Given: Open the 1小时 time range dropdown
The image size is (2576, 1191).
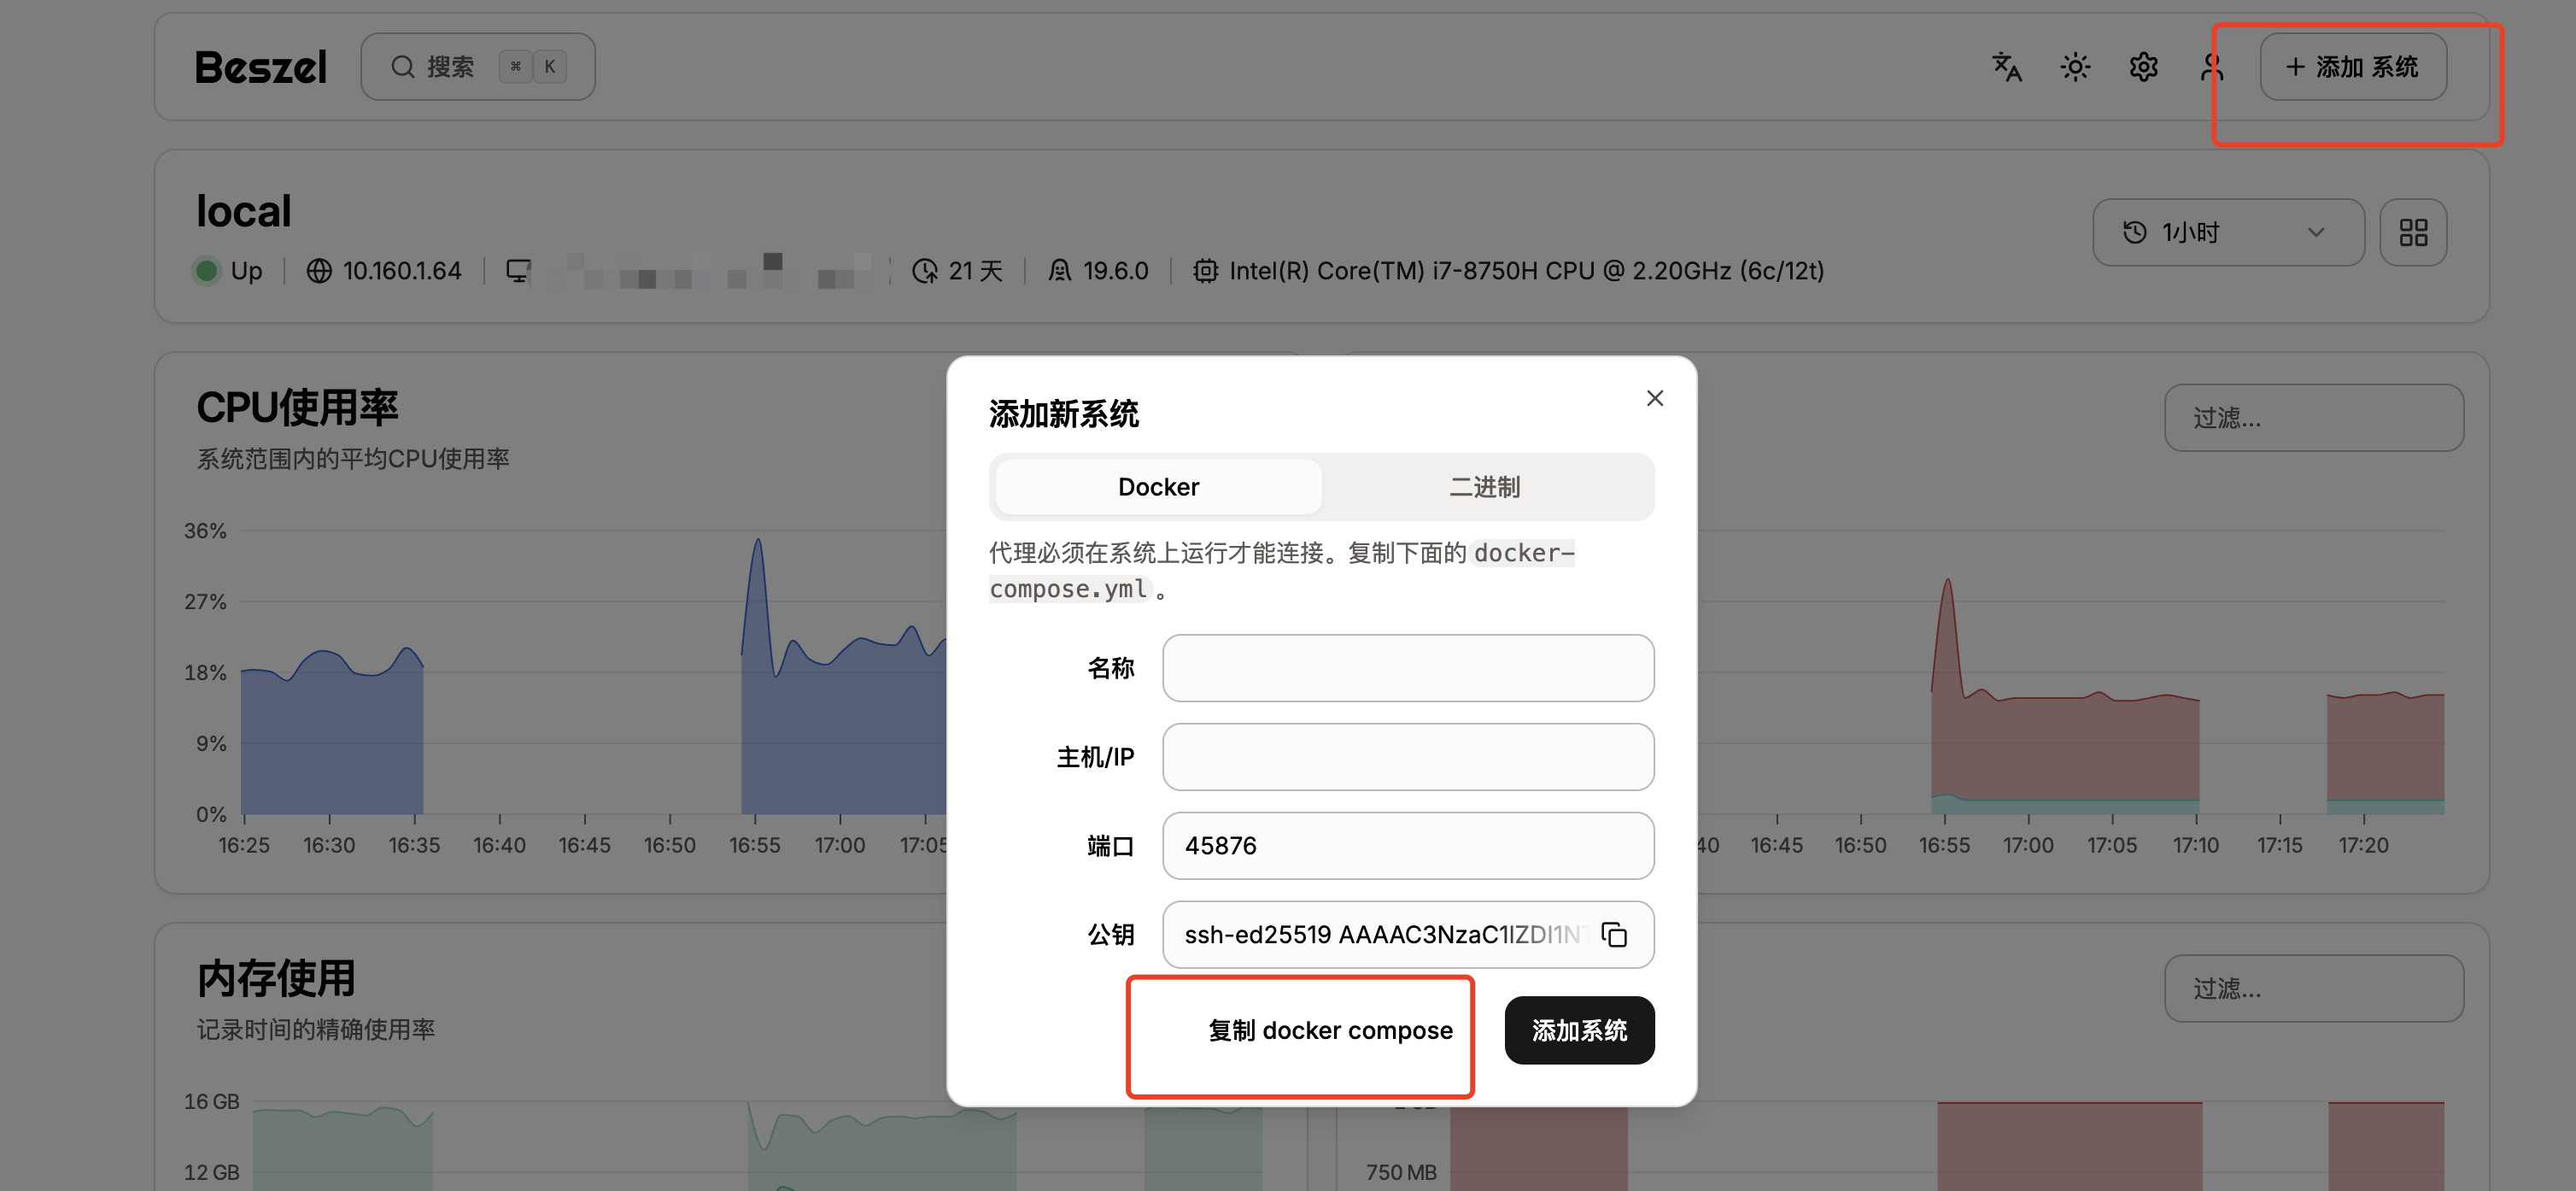Looking at the screenshot, I should [x=2228, y=232].
